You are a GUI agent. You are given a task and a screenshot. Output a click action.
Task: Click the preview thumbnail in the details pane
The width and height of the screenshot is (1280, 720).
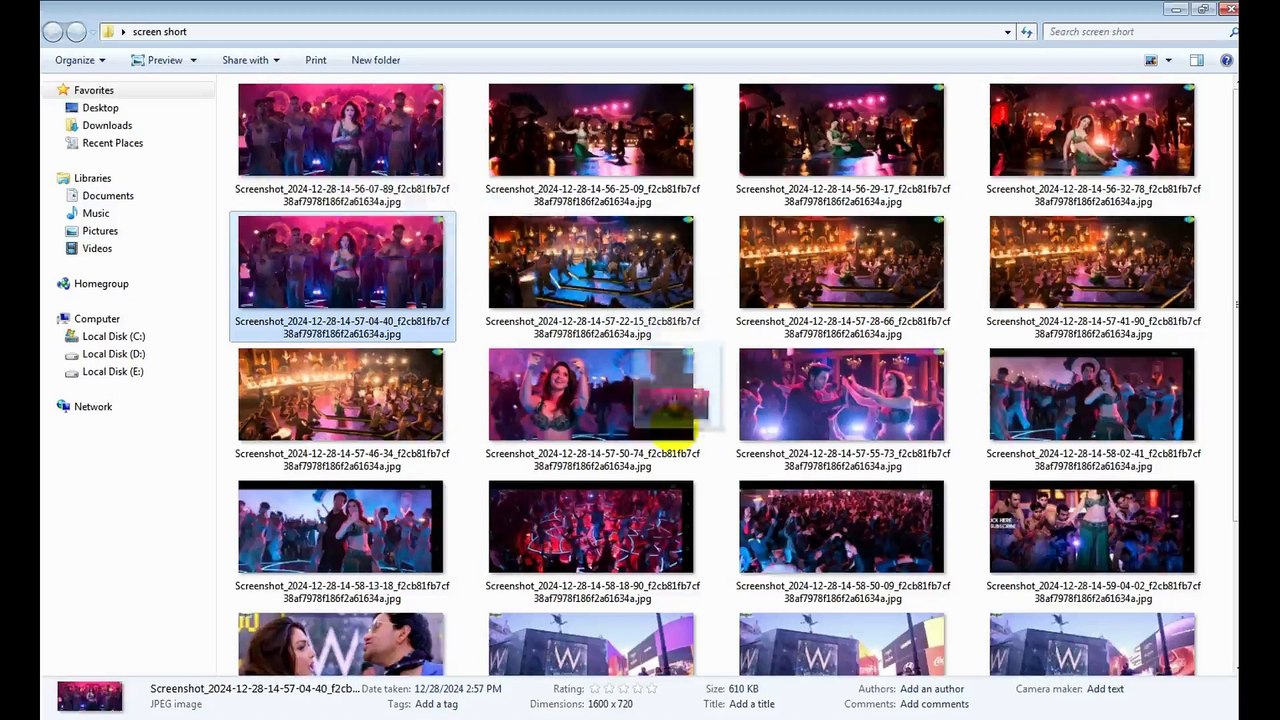[x=90, y=696]
